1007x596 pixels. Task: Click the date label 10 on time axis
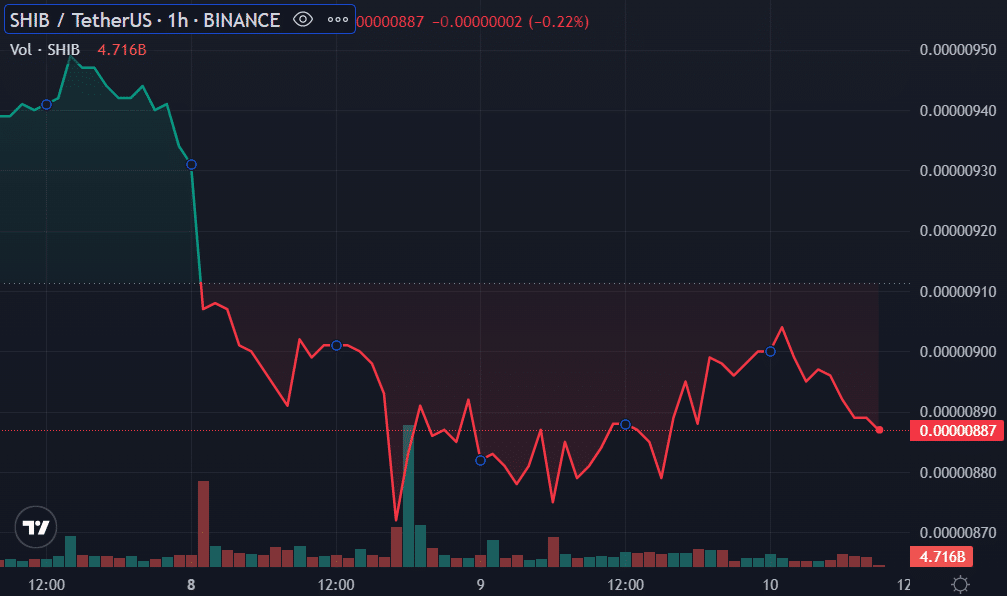point(770,584)
